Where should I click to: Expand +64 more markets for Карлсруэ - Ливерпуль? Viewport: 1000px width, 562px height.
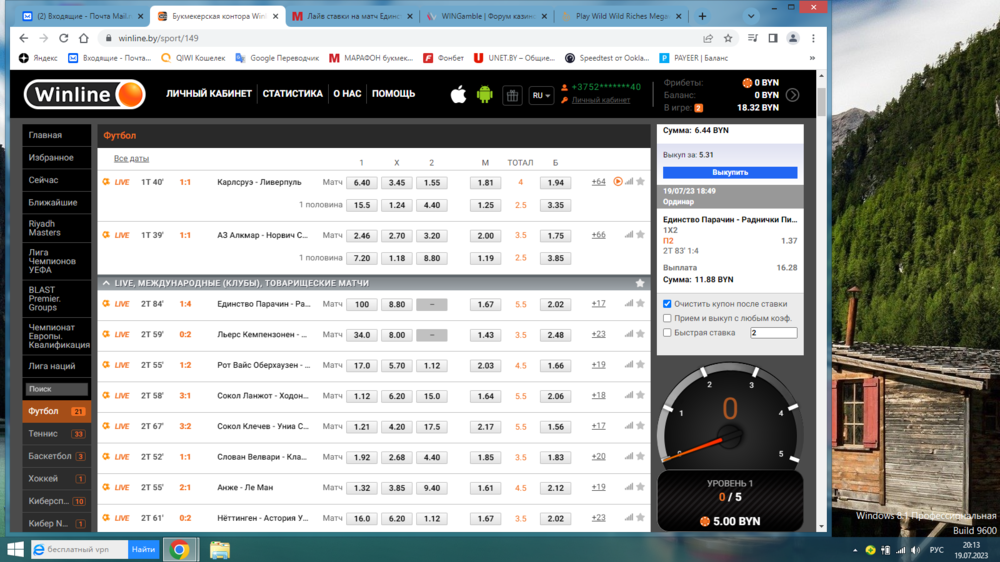598,182
